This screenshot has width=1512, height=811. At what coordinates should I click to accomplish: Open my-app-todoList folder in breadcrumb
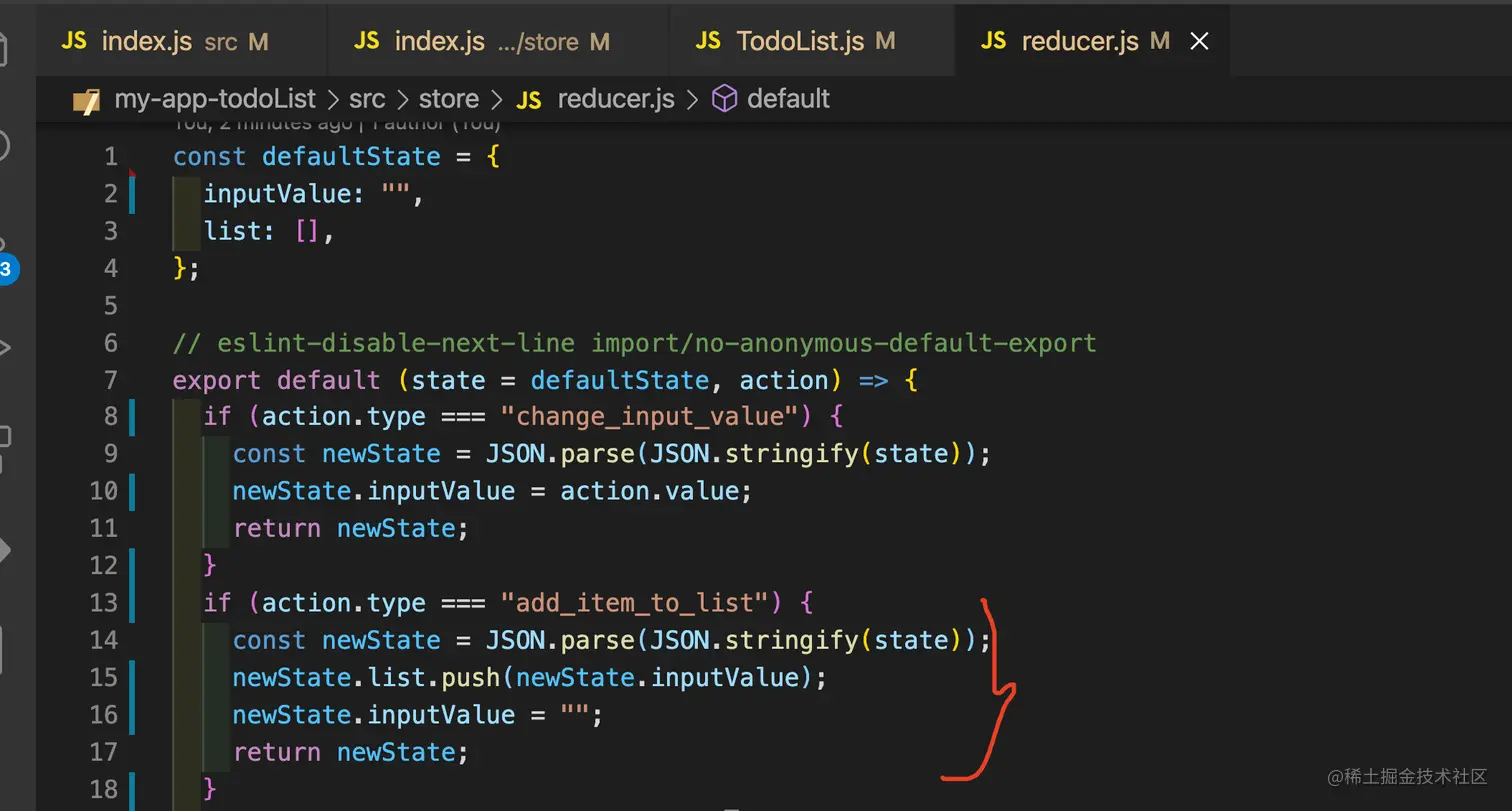click(x=215, y=99)
